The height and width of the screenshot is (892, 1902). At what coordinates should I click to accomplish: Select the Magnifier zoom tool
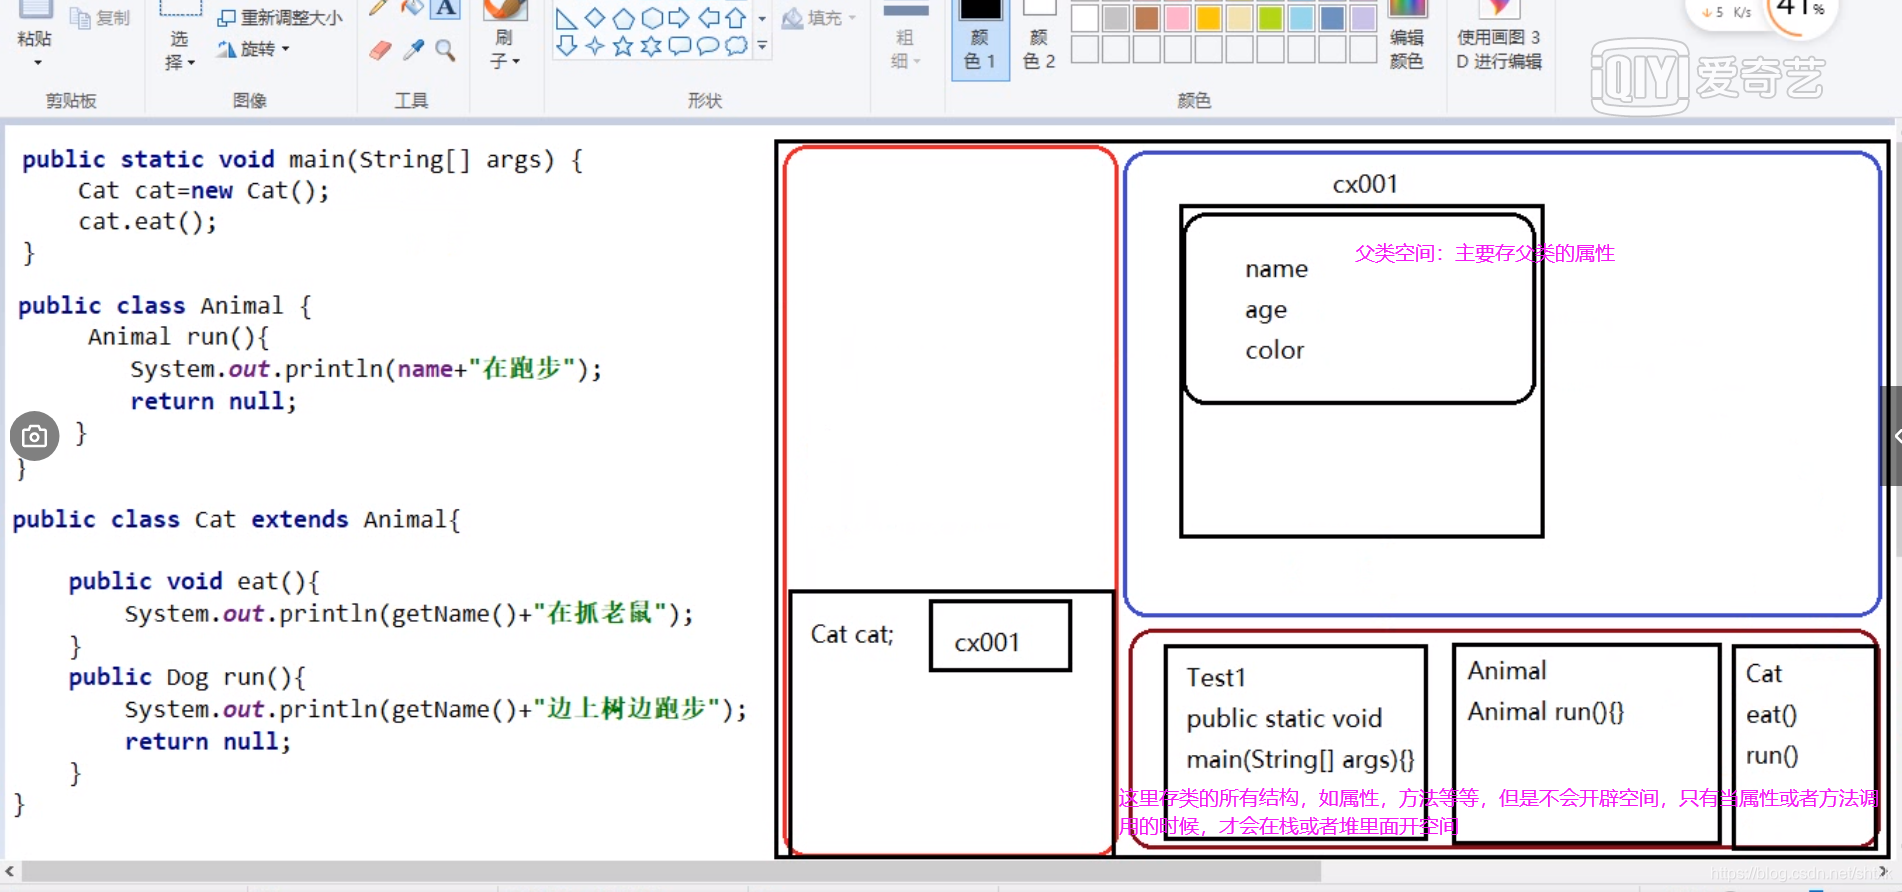pyautogui.click(x=446, y=50)
